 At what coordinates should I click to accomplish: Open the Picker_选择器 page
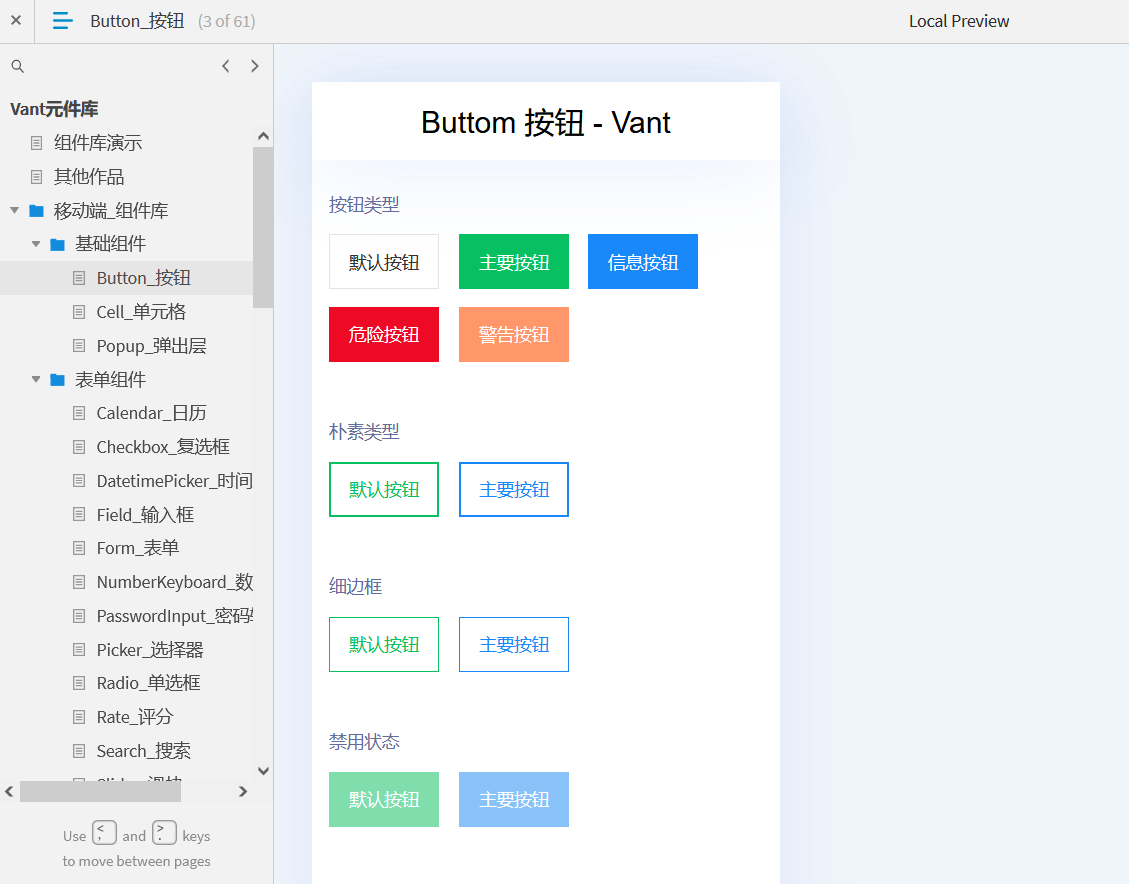(x=150, y=650)
